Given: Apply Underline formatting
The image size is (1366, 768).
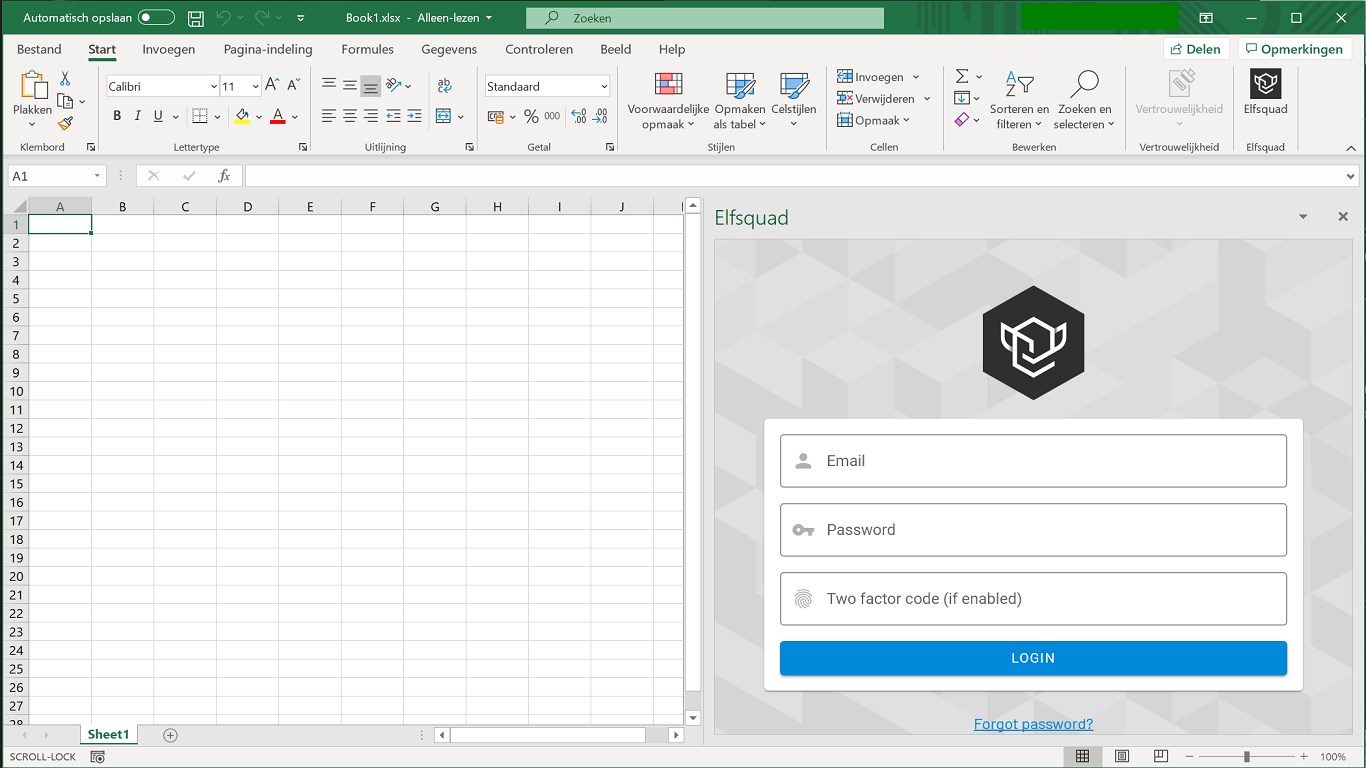Looking at the screenshot, I should pos(158,116).
